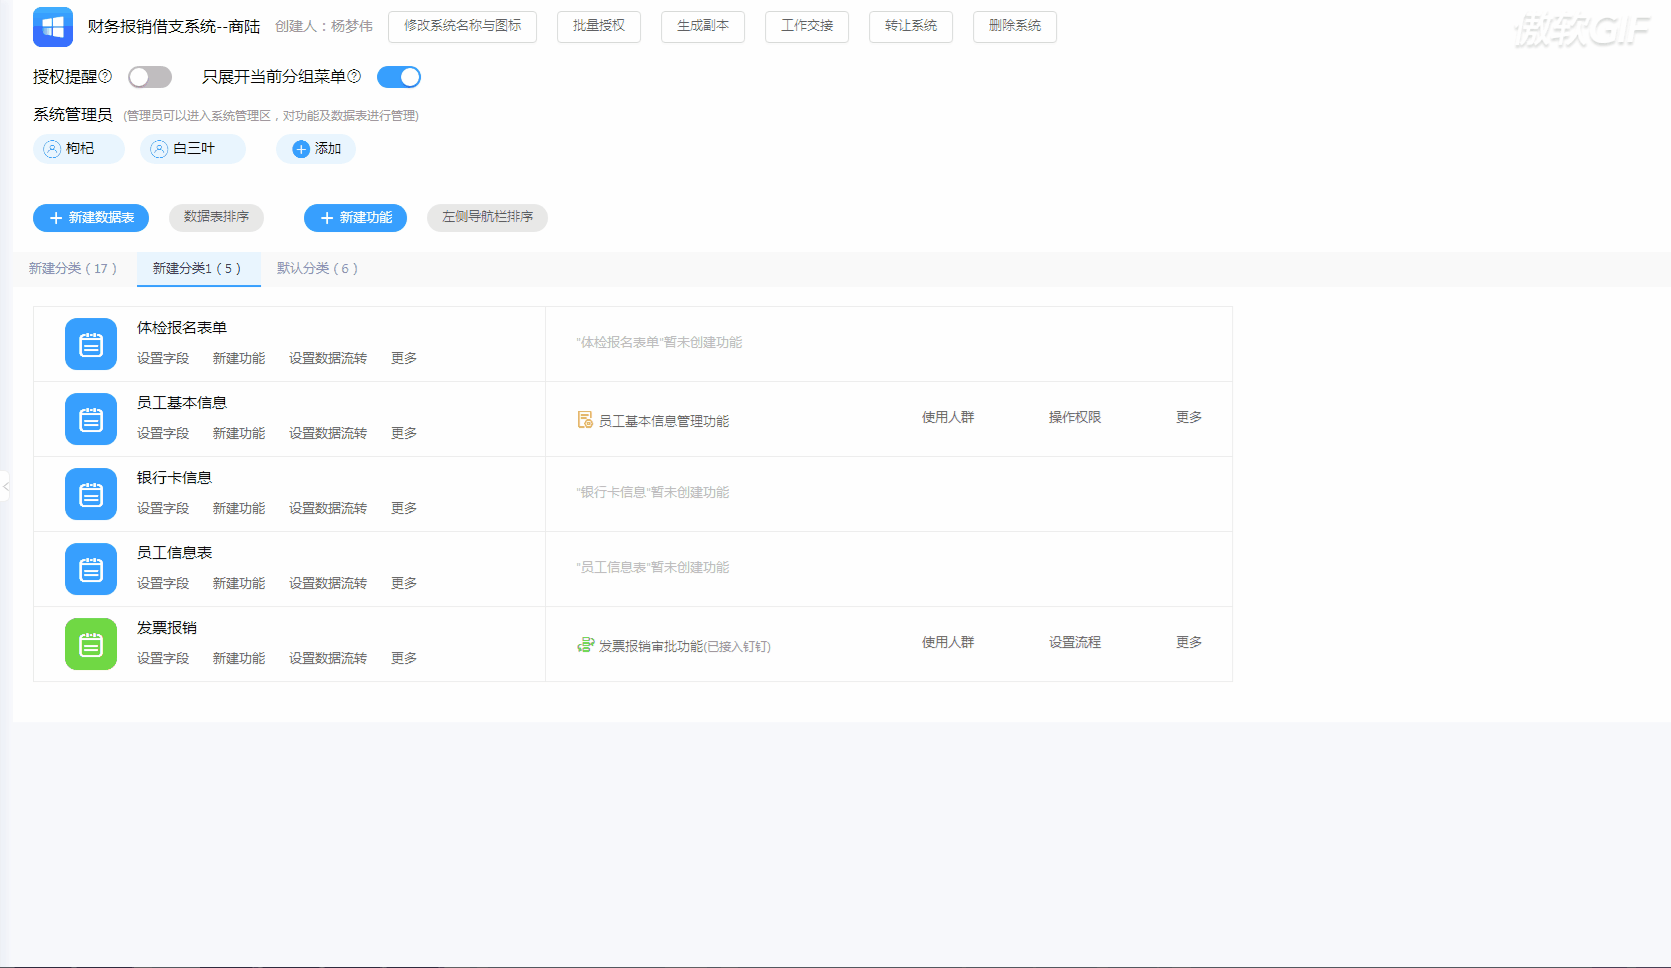Select the 银行卡信息 form icon
The width and height of the screenshot is (1671, 968).
coord(90,494)
